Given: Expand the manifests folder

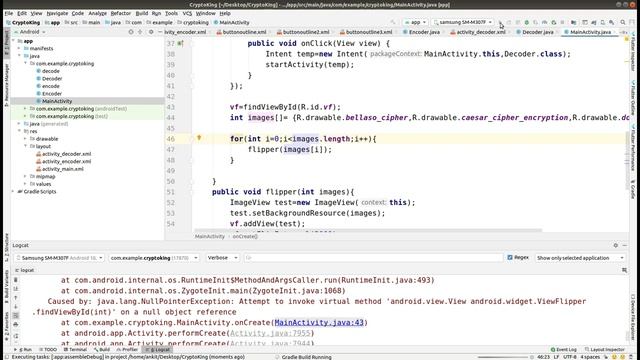Looking at the screenshot, I should tap(19, 48).
